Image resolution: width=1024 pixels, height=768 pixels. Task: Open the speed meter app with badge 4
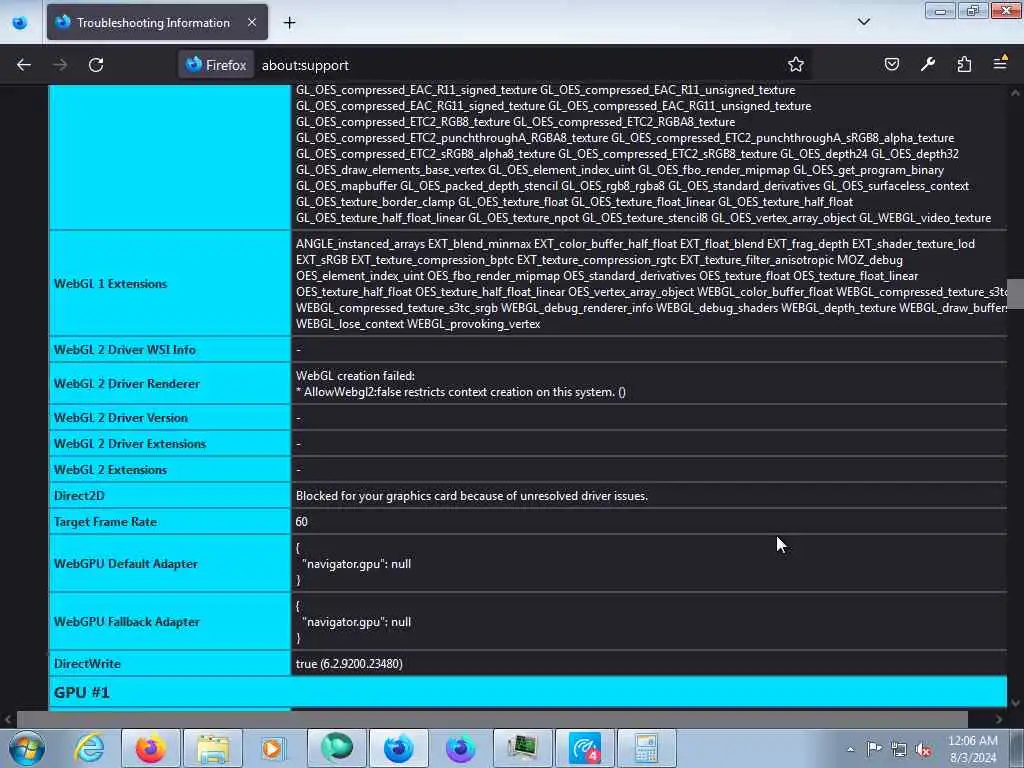[584, 748]
